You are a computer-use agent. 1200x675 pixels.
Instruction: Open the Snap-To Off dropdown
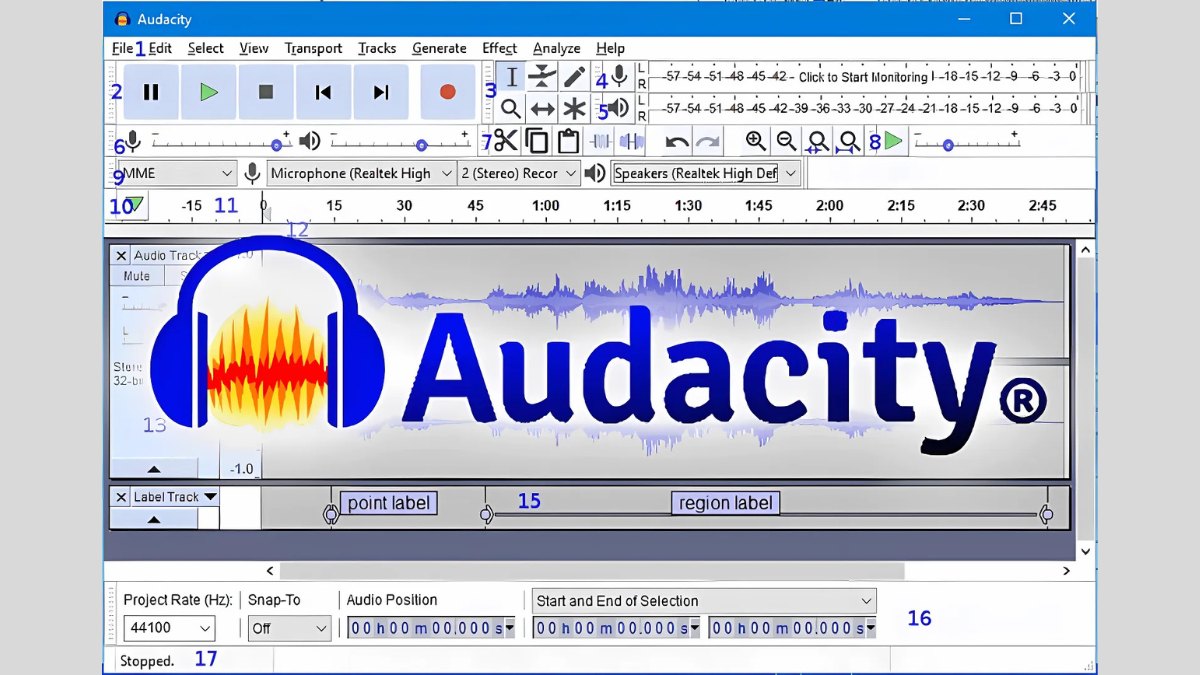tap(289, 628)
